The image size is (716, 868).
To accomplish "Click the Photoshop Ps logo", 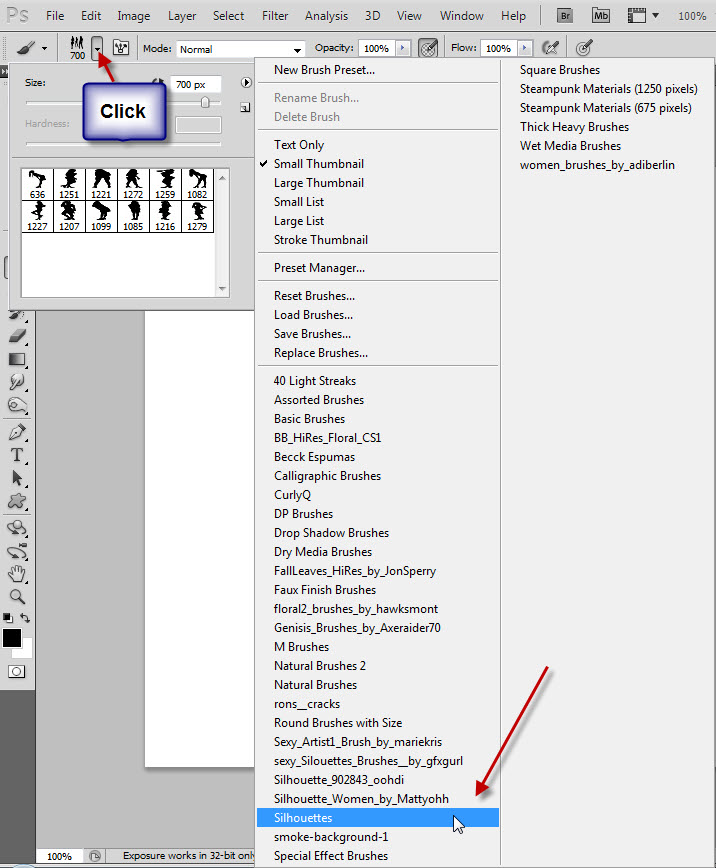I will click(x=17, y=15).
